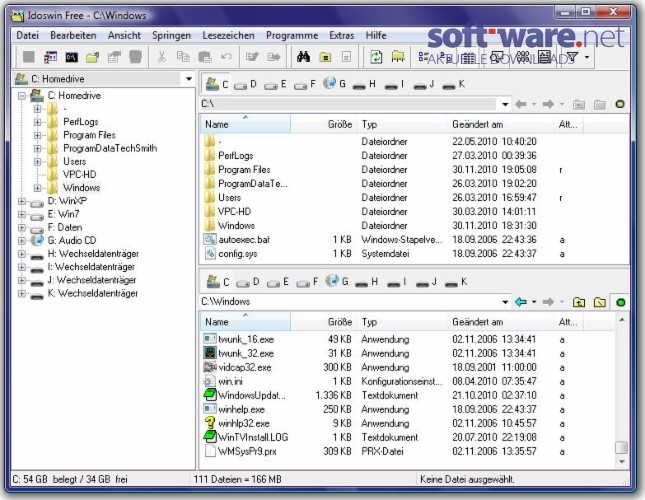Image resolution: width=645 pixels, height=500 pixels.
Task: Open the Extras menu
Action: click(341, 35)
